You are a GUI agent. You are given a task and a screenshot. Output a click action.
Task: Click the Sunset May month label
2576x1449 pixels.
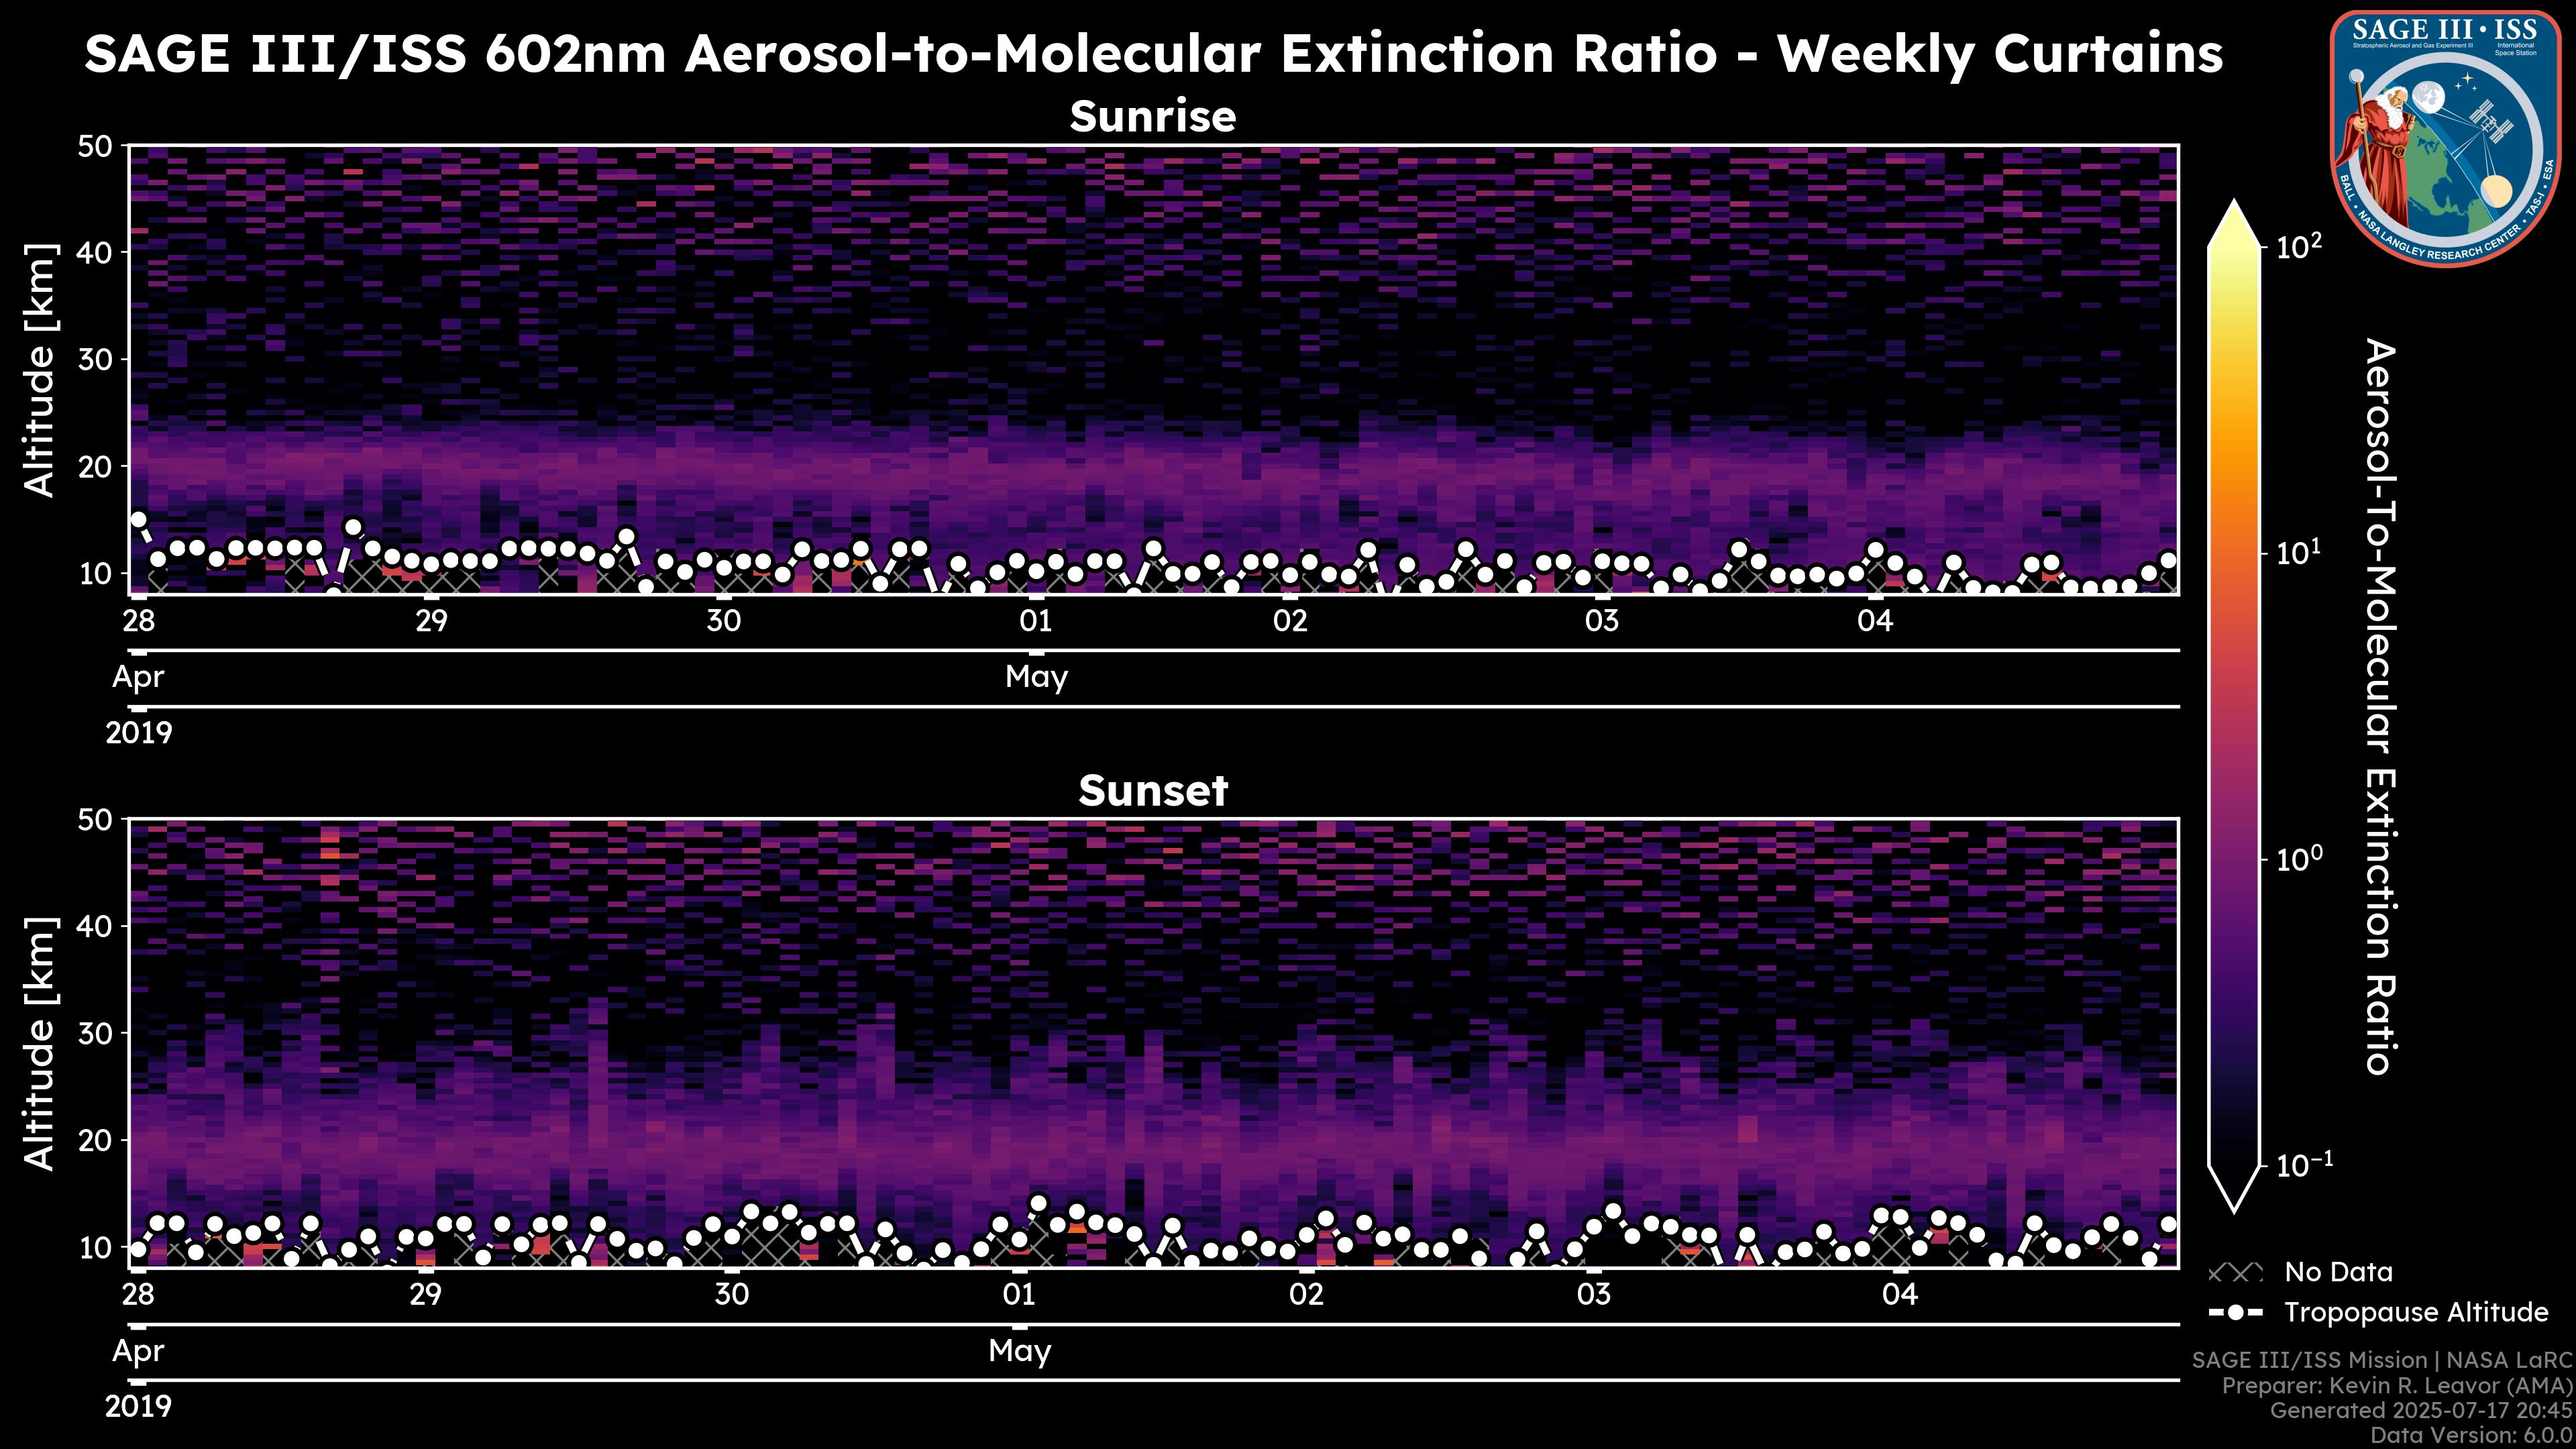(x=1019, y=1351)
